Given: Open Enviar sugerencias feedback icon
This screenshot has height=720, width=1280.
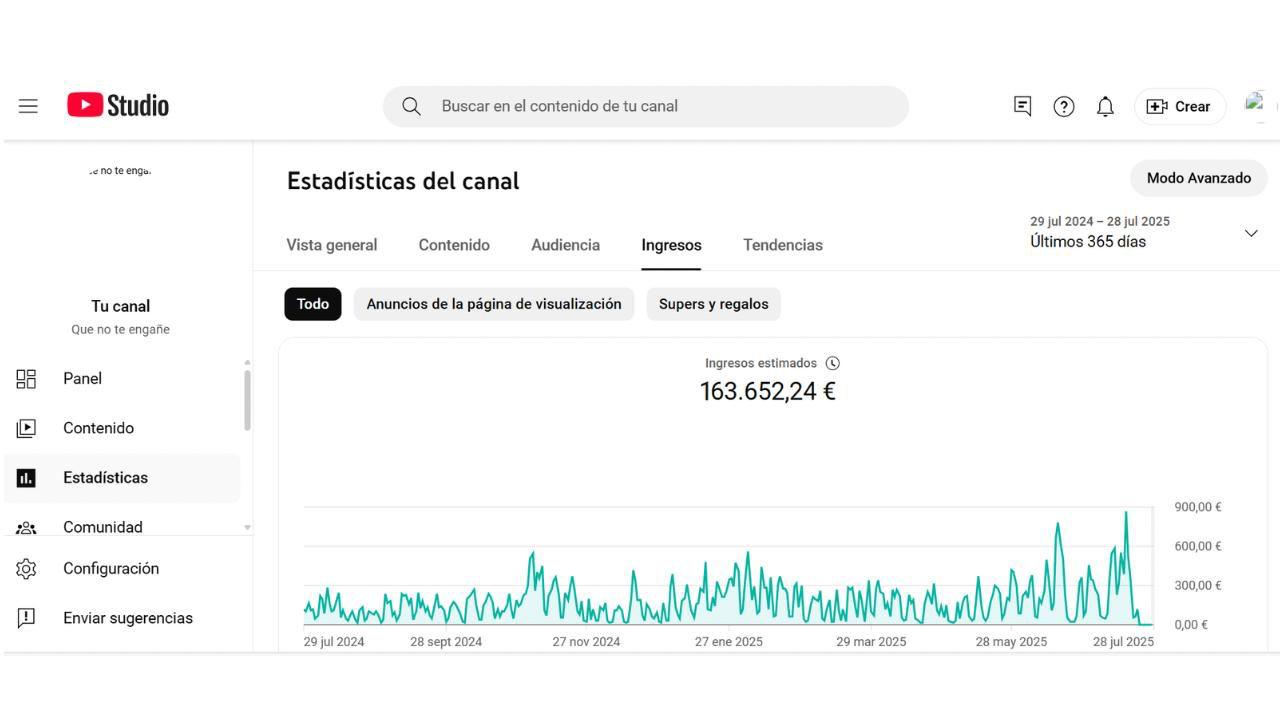Looking at the screenshot, I should point(25,618).
